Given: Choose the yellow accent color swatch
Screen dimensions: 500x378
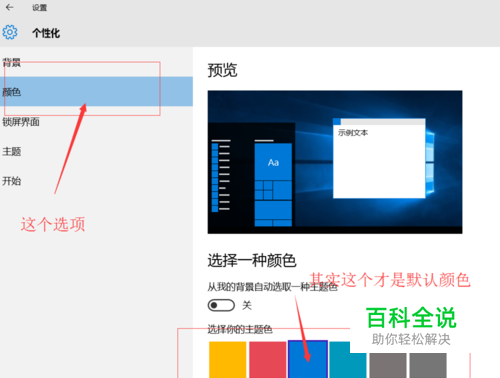Looking at the screenshot, I should click(228, 360).
